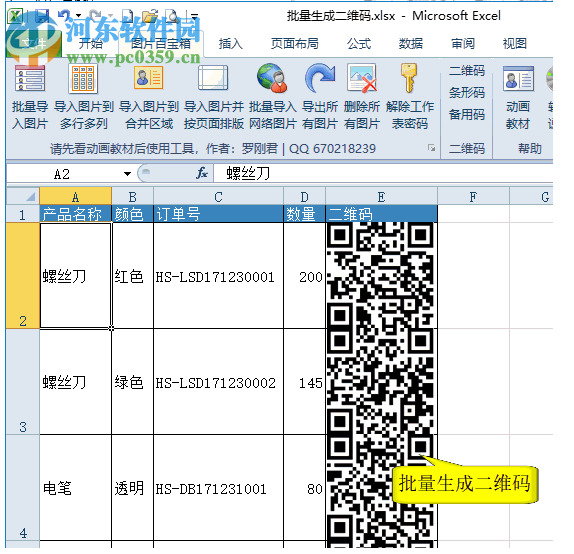Select column E header

(x=381, y=196)
